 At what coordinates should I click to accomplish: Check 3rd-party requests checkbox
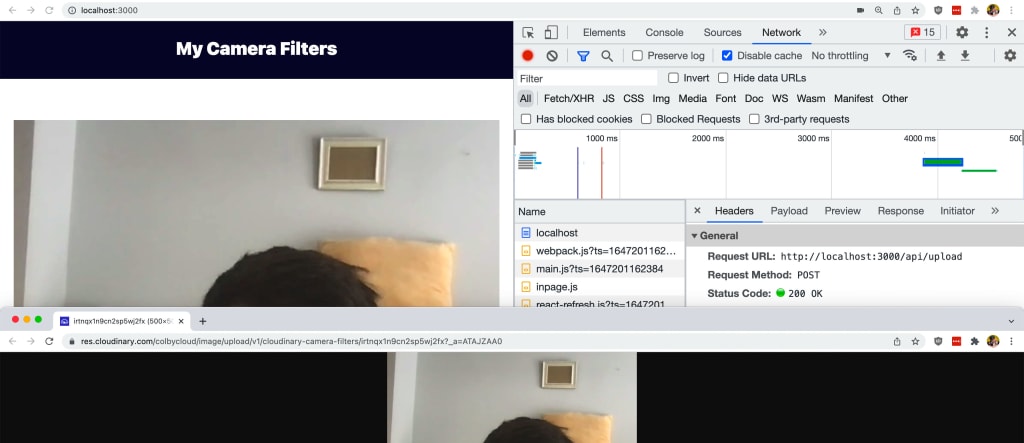pyautogui.click(x=754, y=119)
